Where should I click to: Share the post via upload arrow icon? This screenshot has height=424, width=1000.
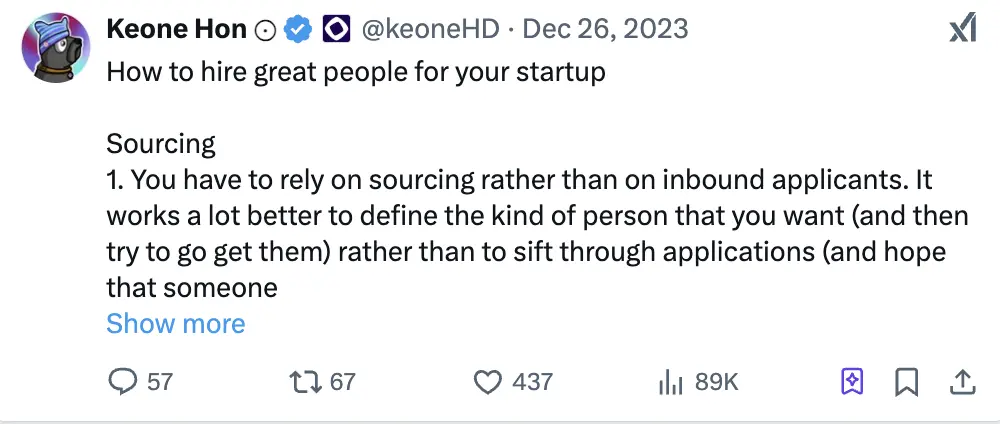pyautogui.click(x=962, y=381)
